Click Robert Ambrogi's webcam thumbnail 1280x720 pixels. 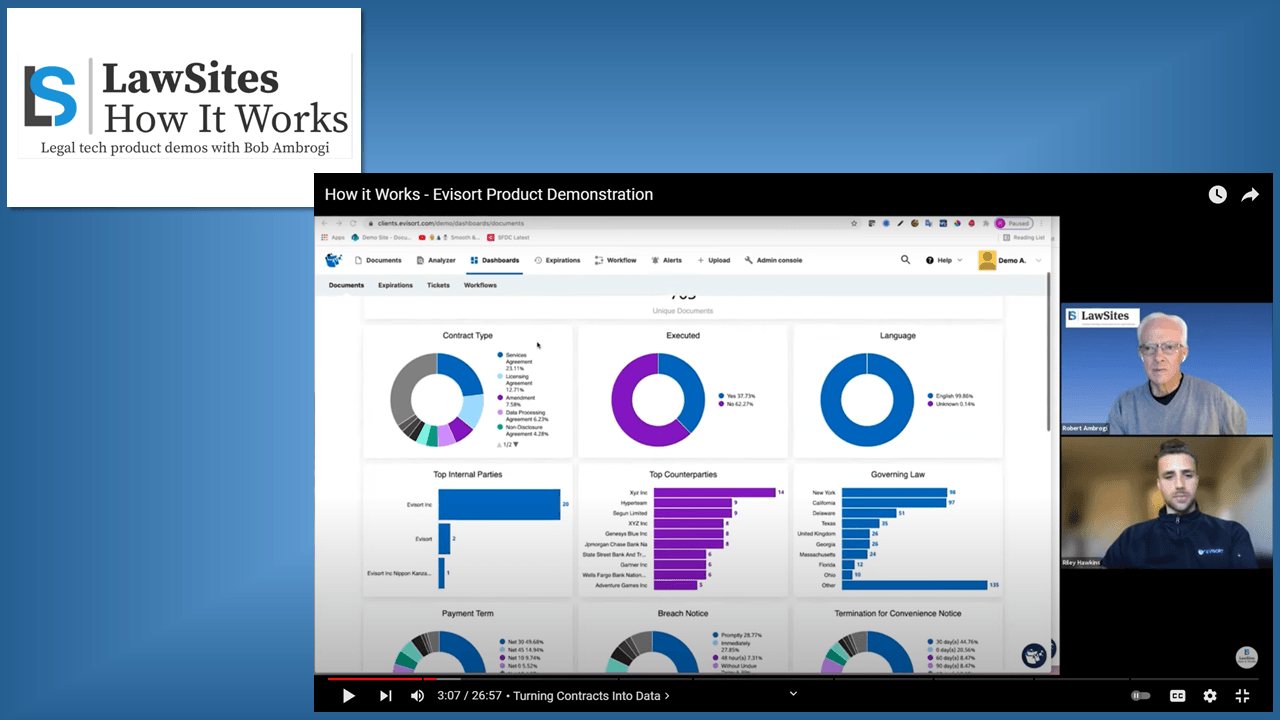click(1167, 369)
